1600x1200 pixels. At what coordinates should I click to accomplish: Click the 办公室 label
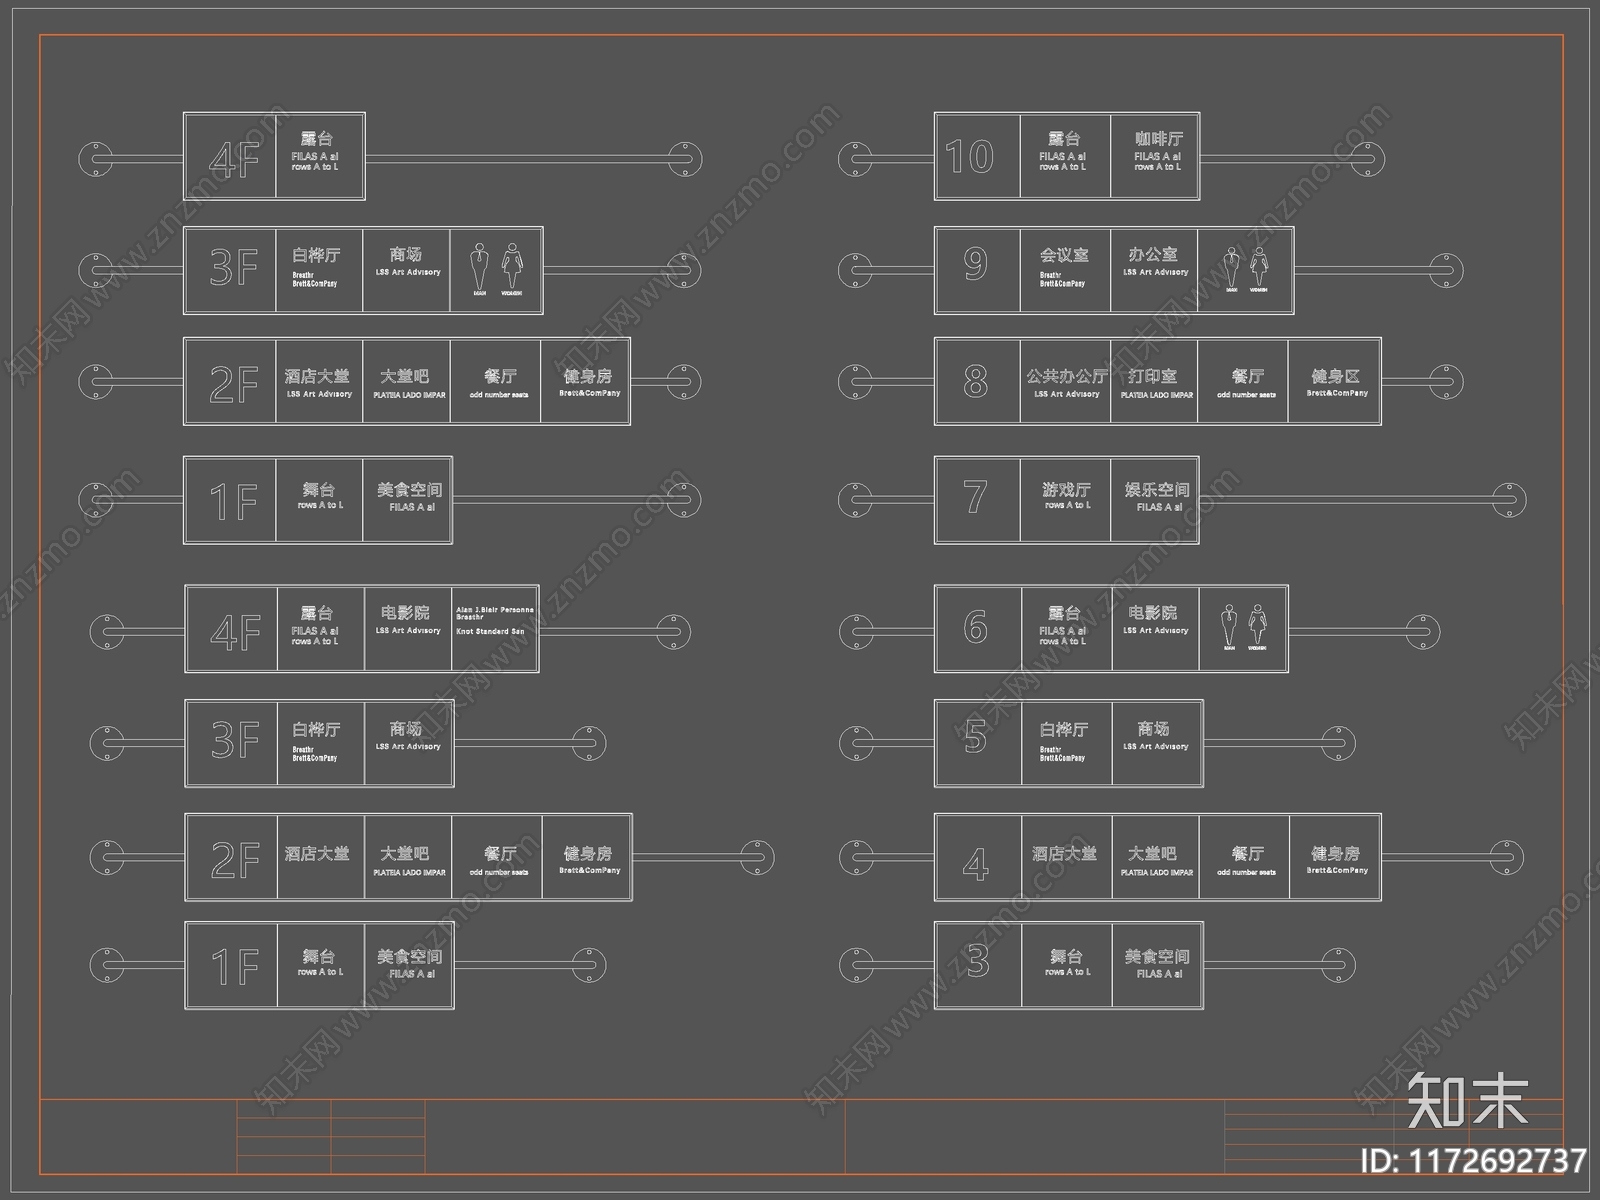click(x=1153, y=254)
